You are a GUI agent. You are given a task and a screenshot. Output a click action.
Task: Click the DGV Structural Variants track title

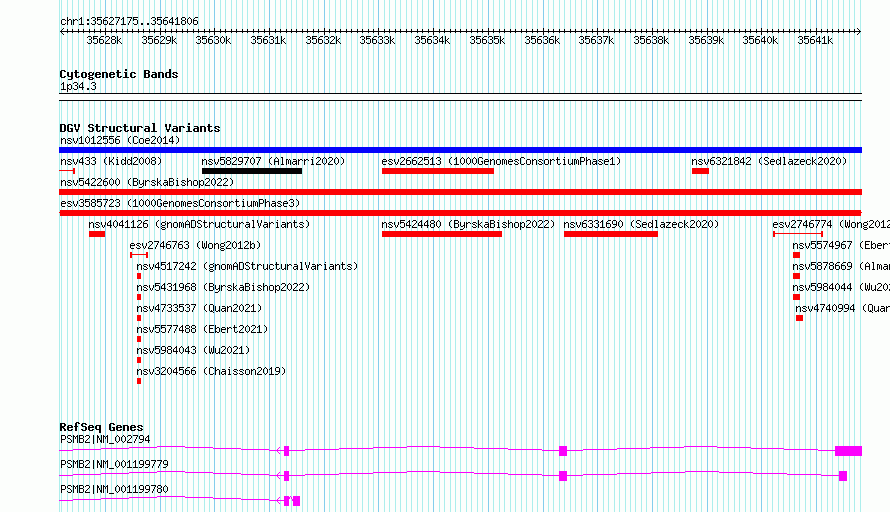[x=140, y=128]
